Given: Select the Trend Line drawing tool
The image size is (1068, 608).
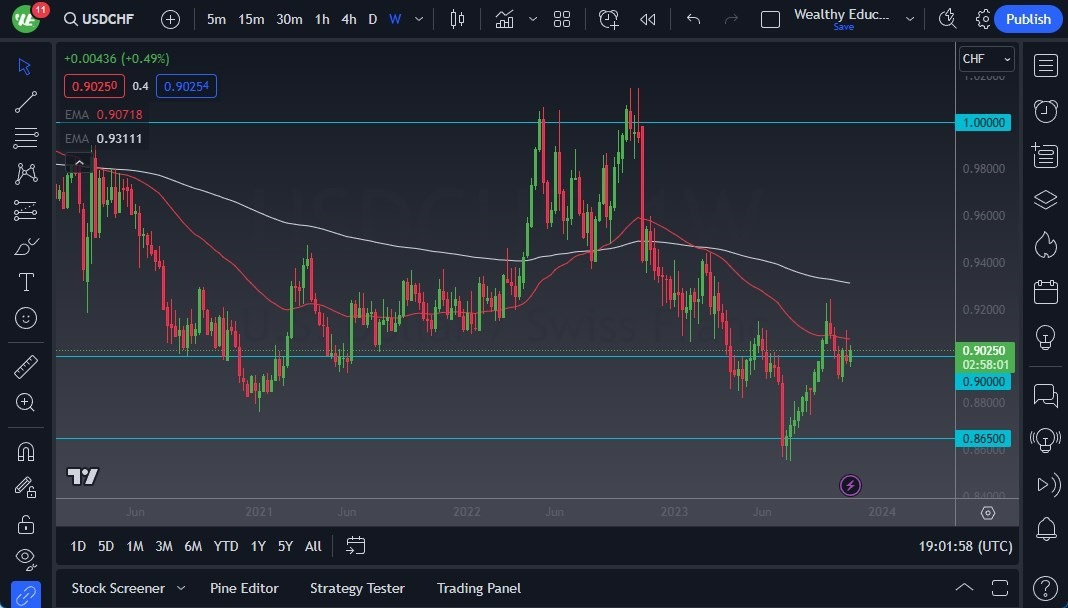Looking at the screenshot, I should coord(26,102).
